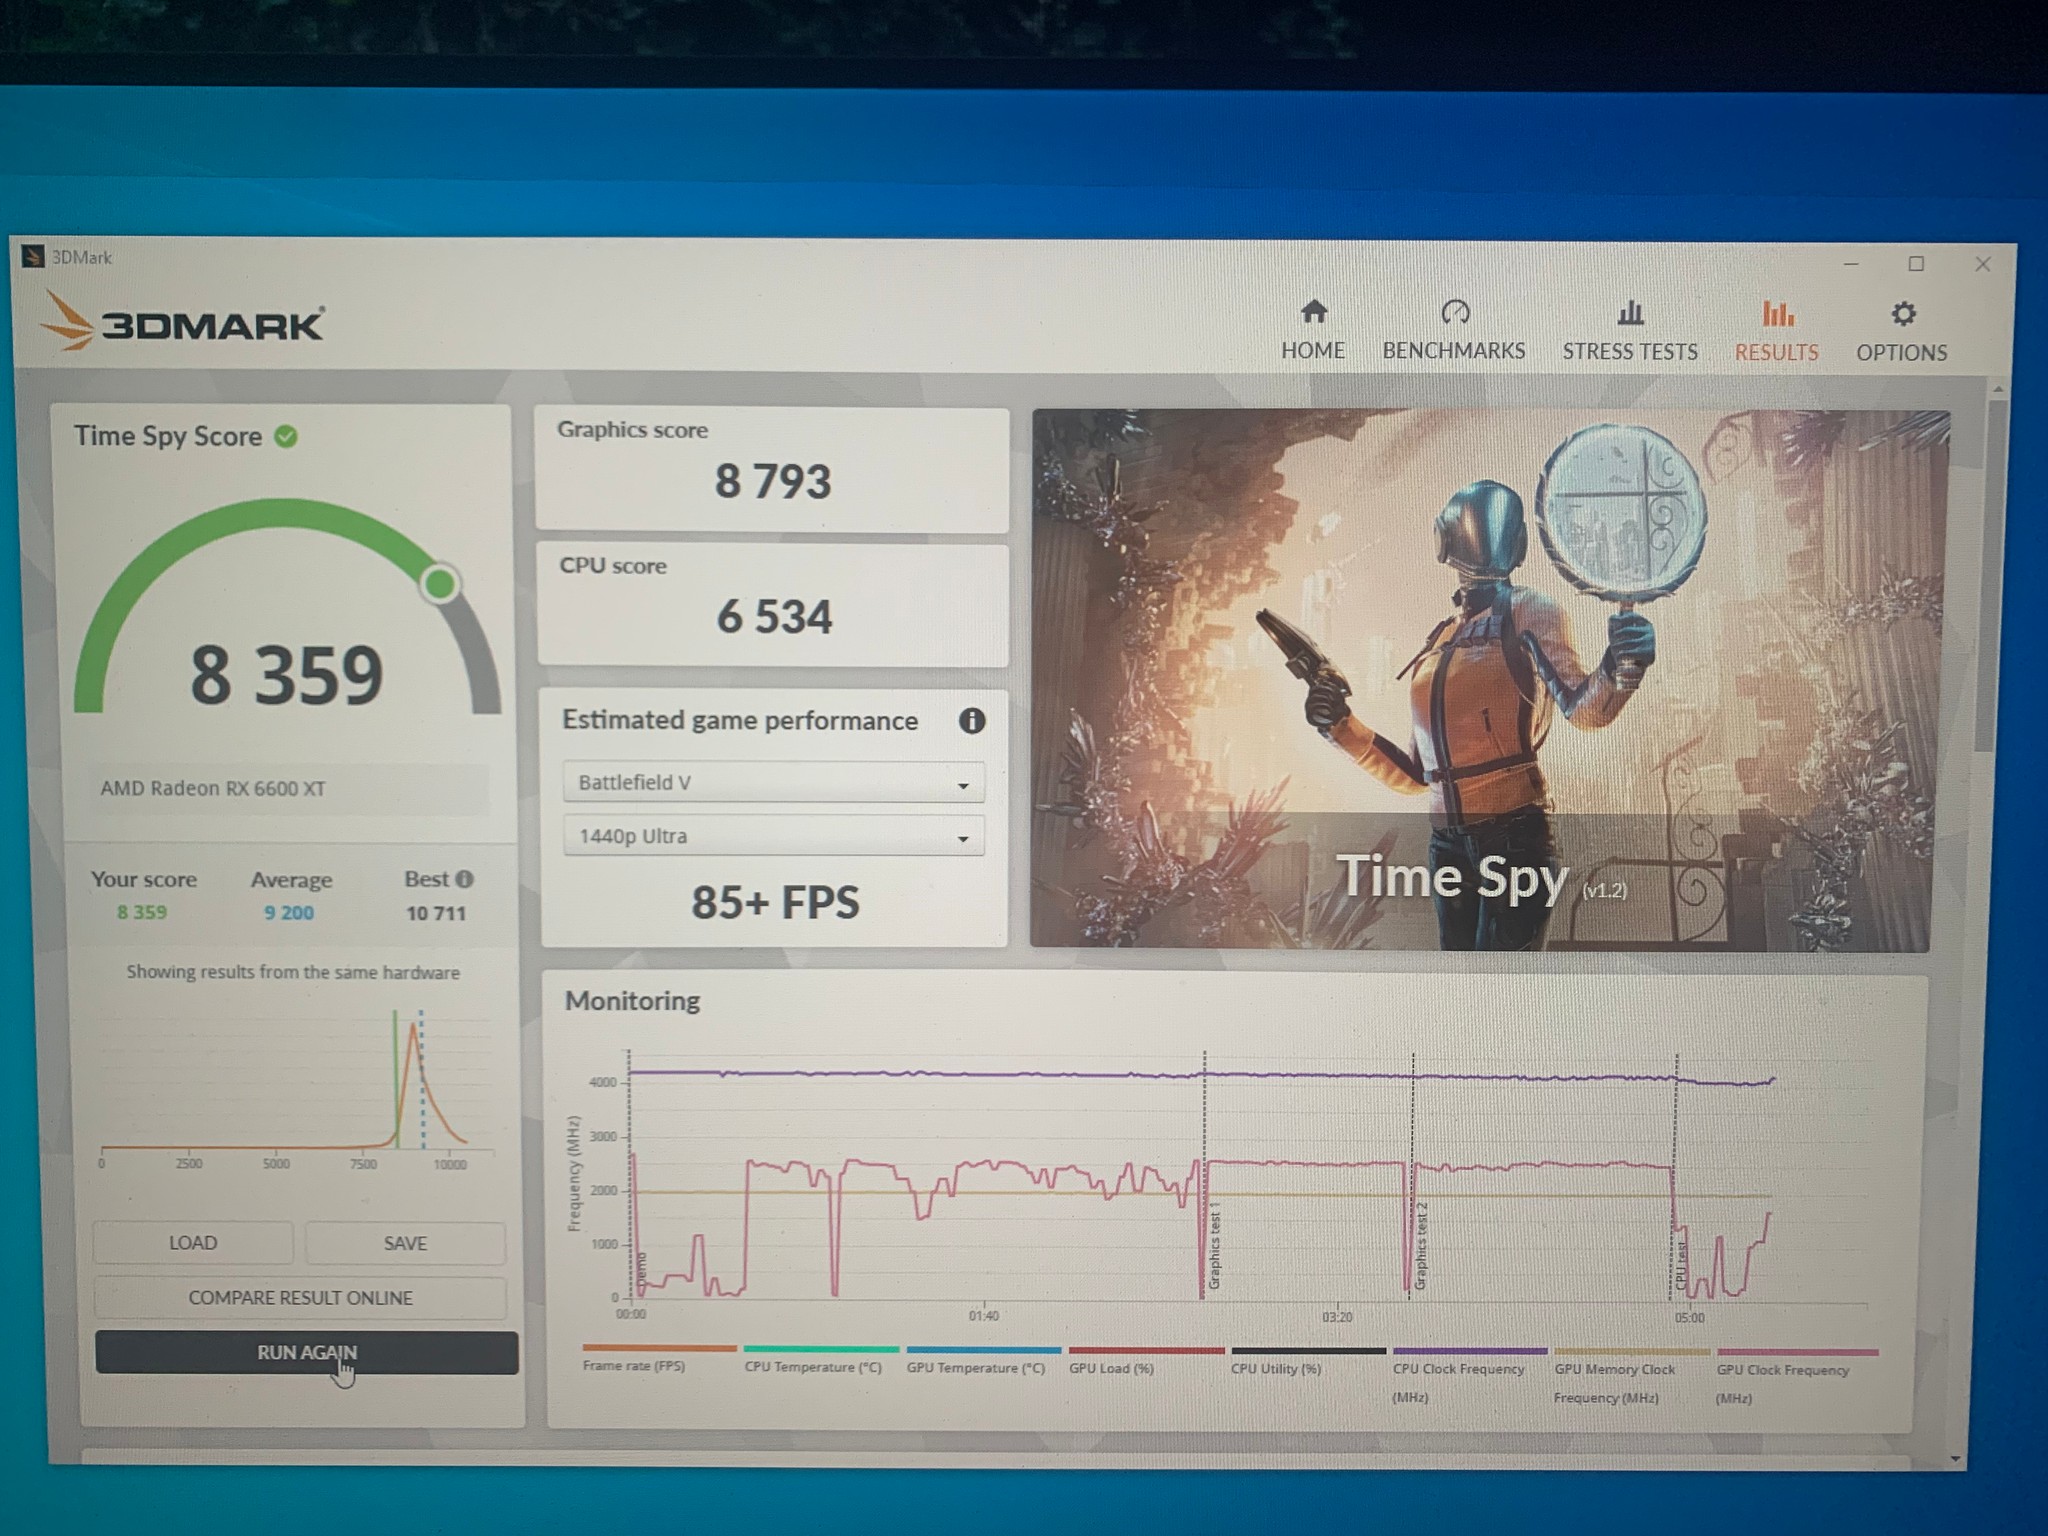Click the SAVE button
2048x1536 pixels.
coord(405,1243)
